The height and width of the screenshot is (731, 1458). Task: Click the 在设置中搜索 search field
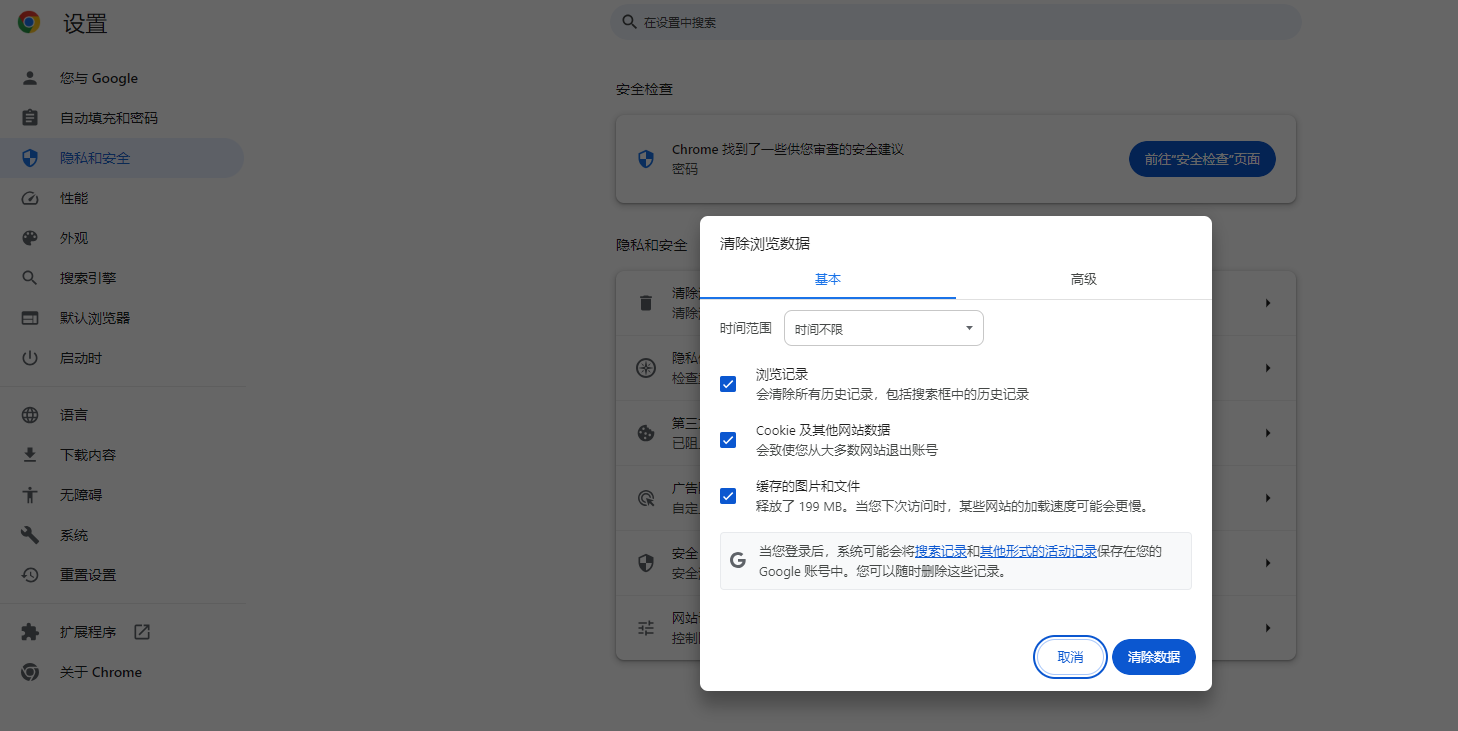point(955,21)
